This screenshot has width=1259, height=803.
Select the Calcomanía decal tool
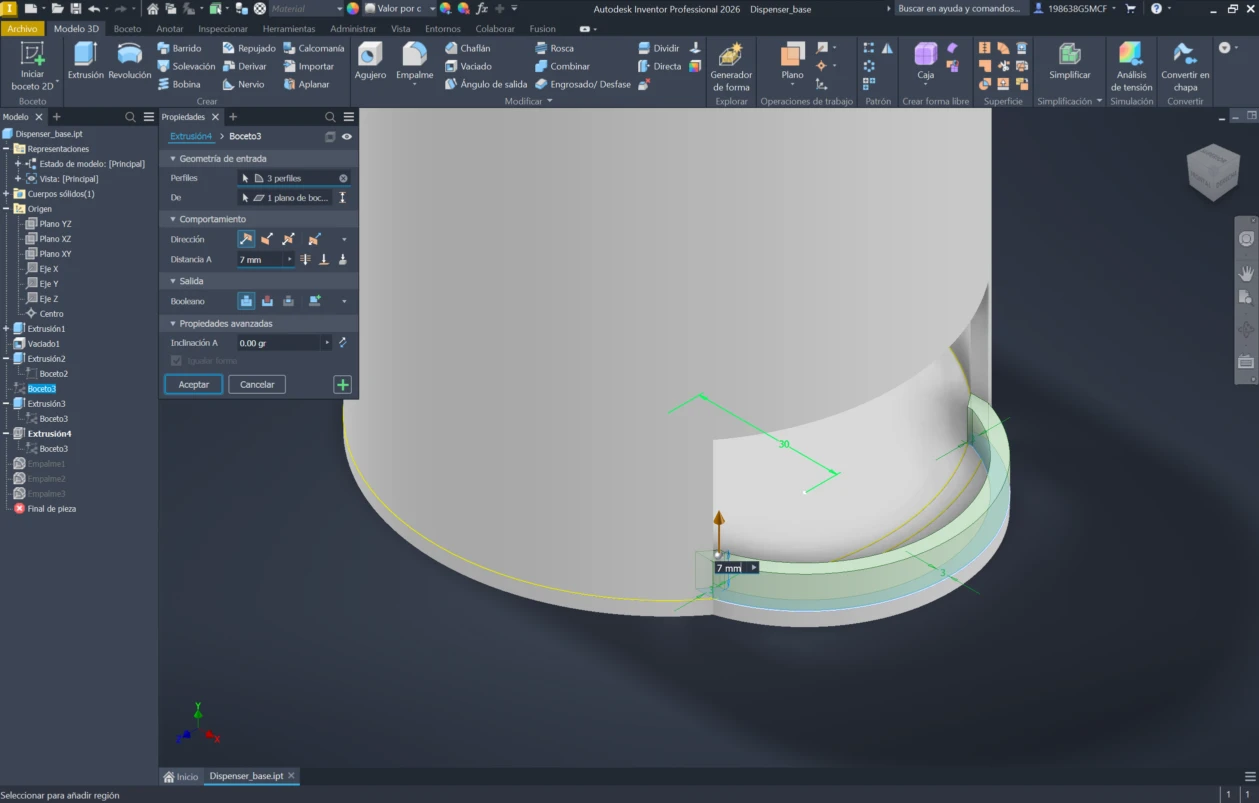coord(314,48)
